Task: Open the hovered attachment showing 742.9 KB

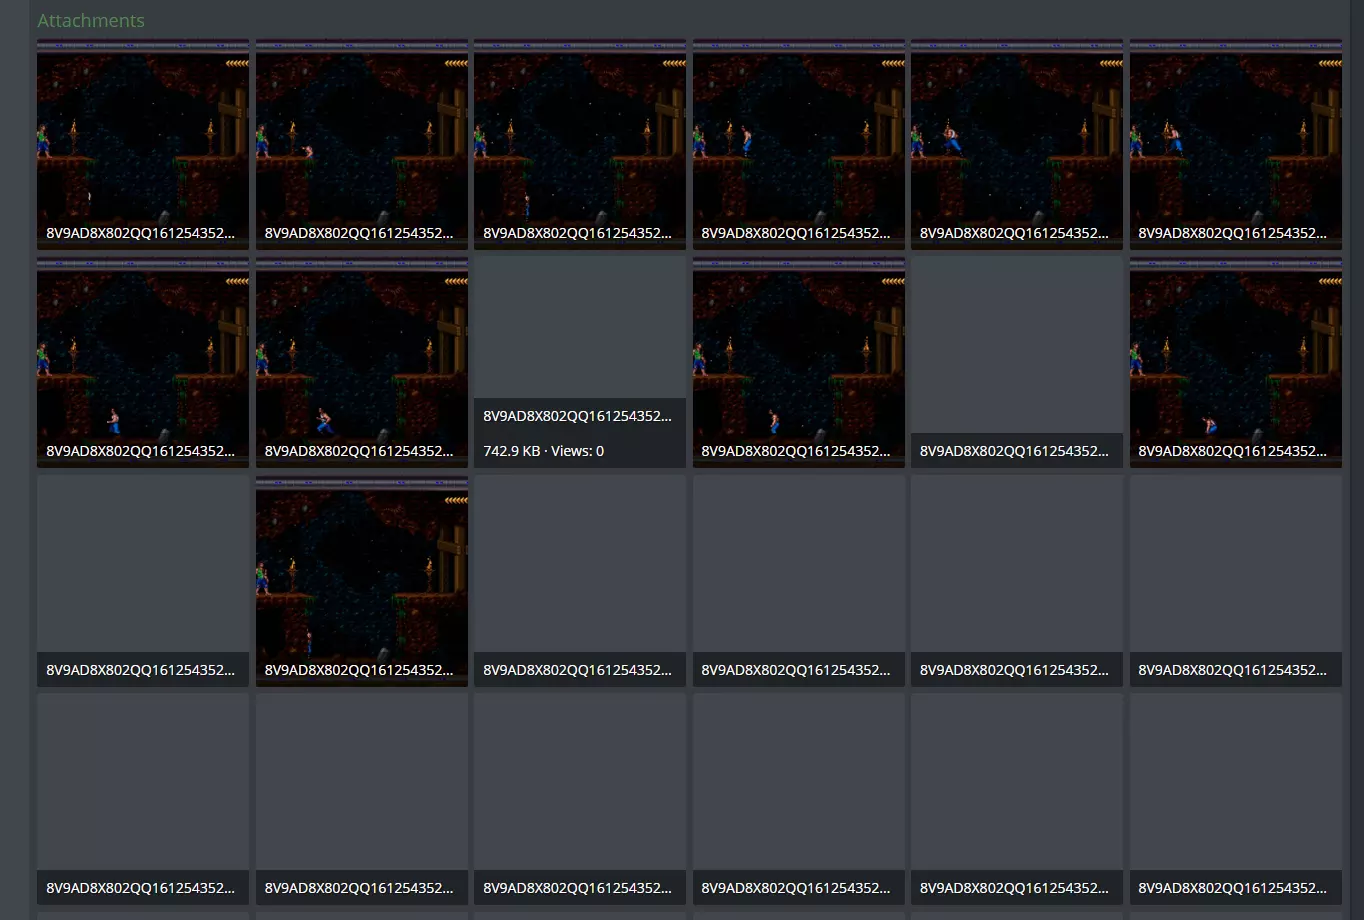Action: 580,363
